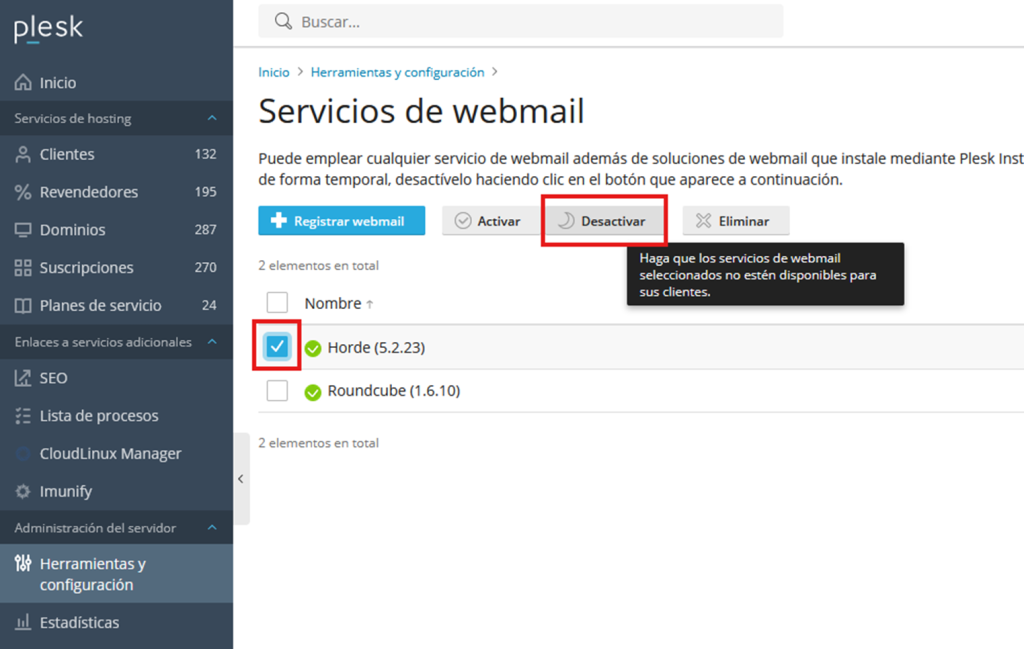Open Estadísticas in the sidebar

(116, 622)
